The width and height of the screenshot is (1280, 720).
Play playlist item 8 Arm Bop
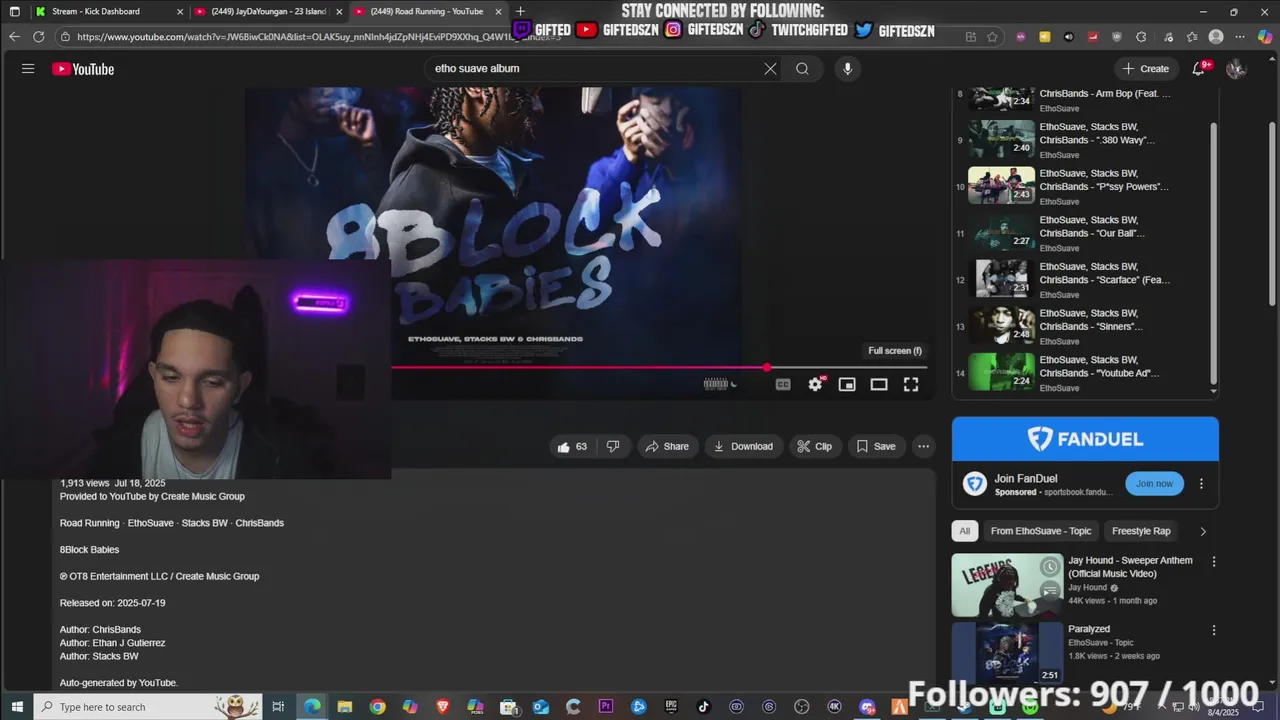[1085, 98]
